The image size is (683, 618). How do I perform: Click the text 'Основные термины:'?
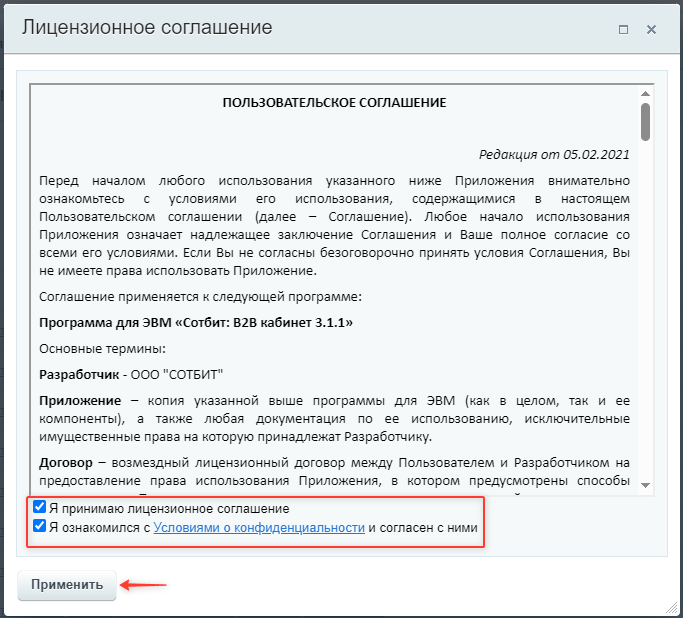tap(102, 349)
